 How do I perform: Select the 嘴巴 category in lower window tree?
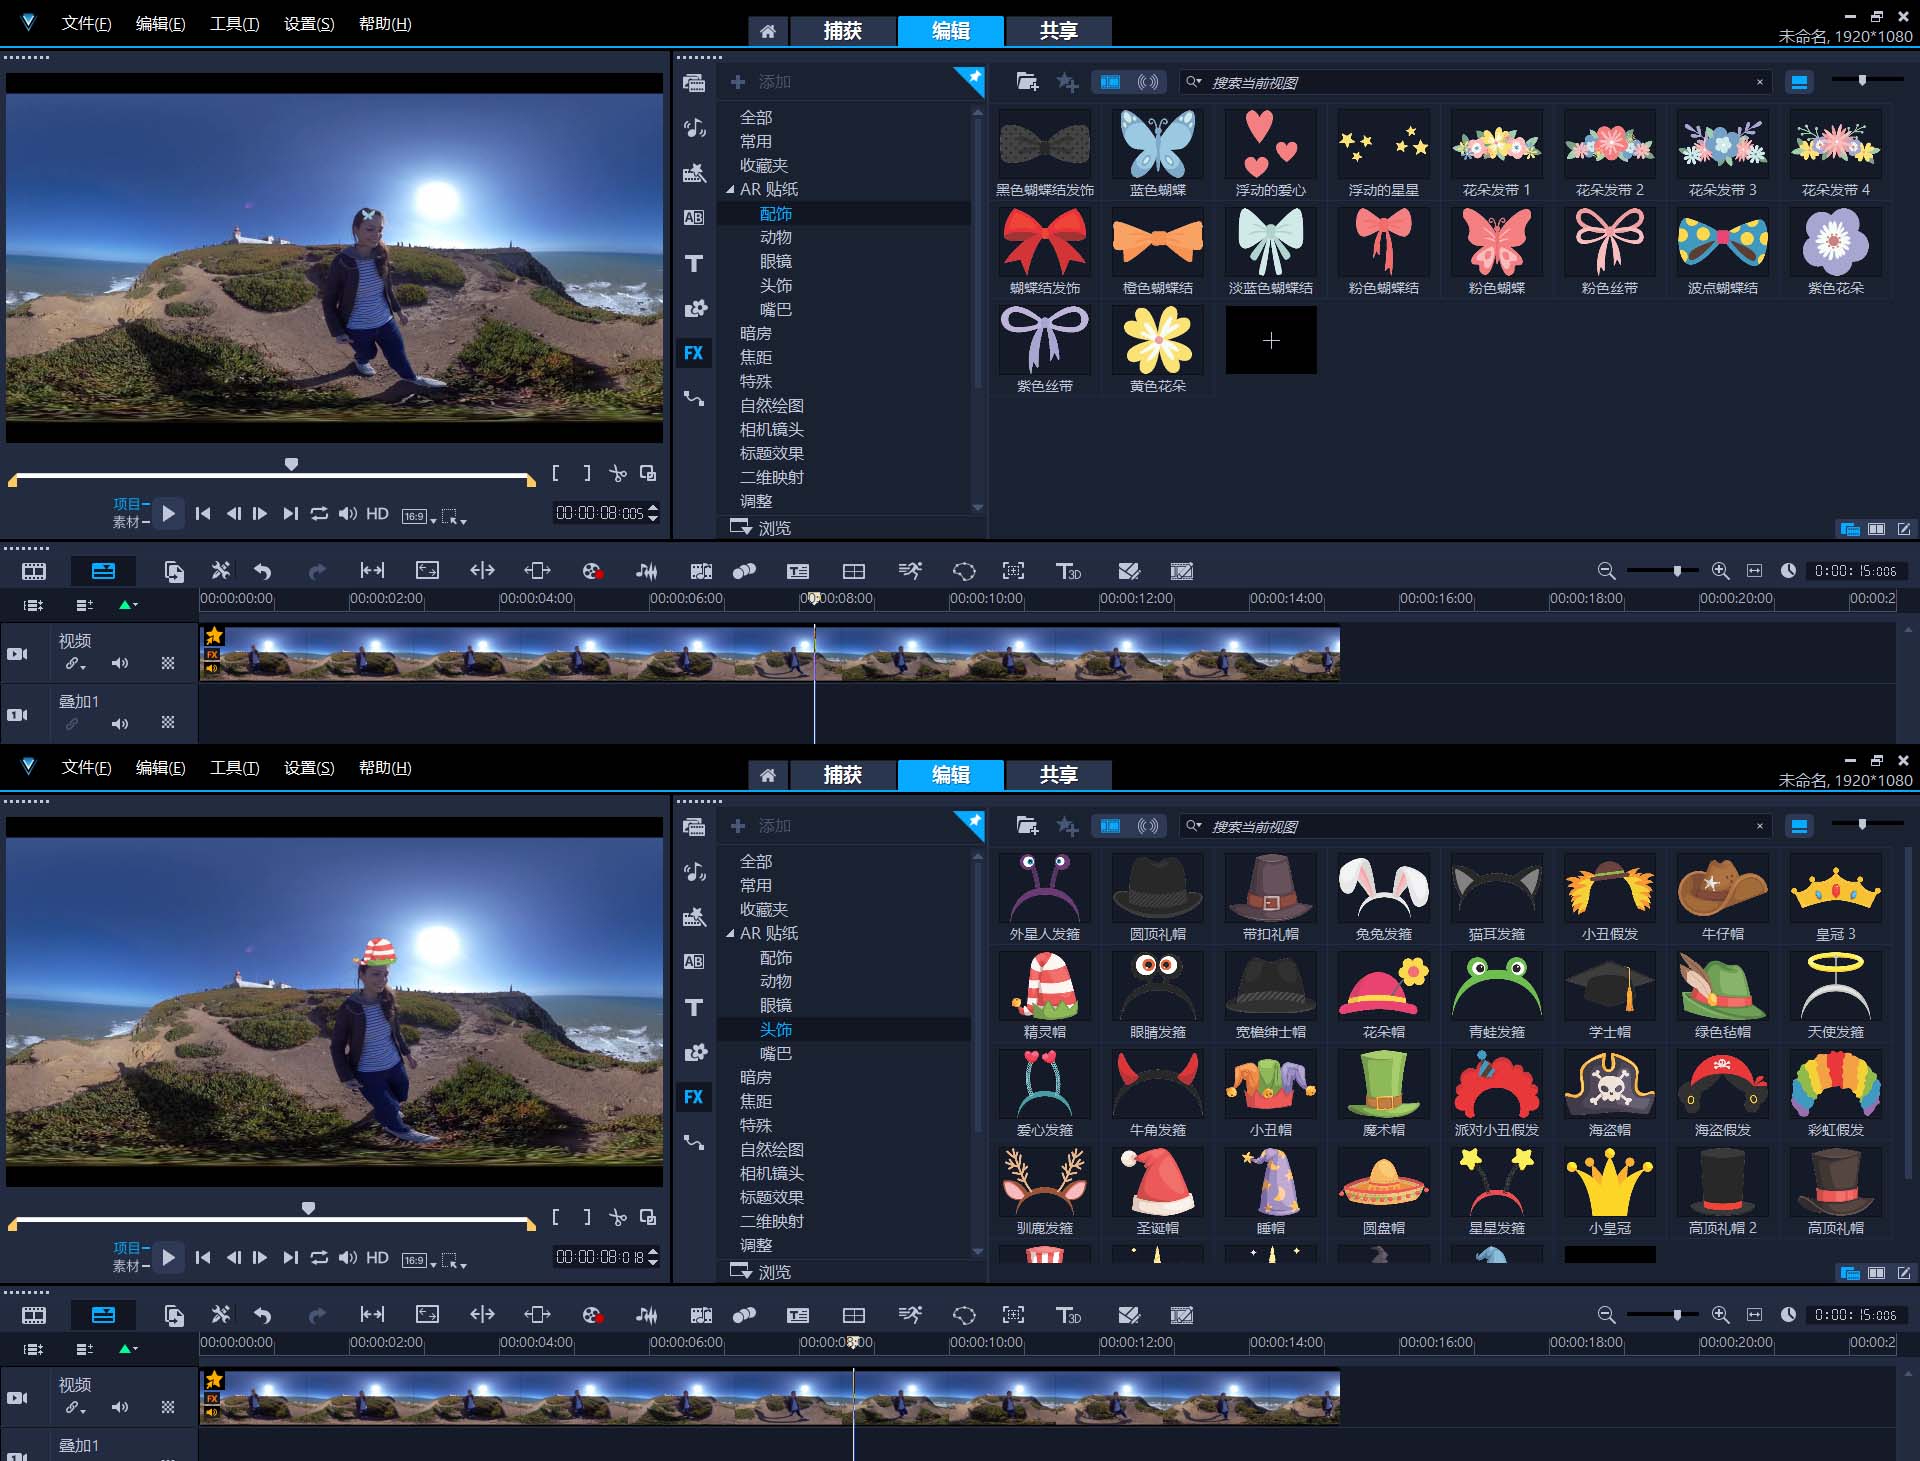(x=775, y=1053)
